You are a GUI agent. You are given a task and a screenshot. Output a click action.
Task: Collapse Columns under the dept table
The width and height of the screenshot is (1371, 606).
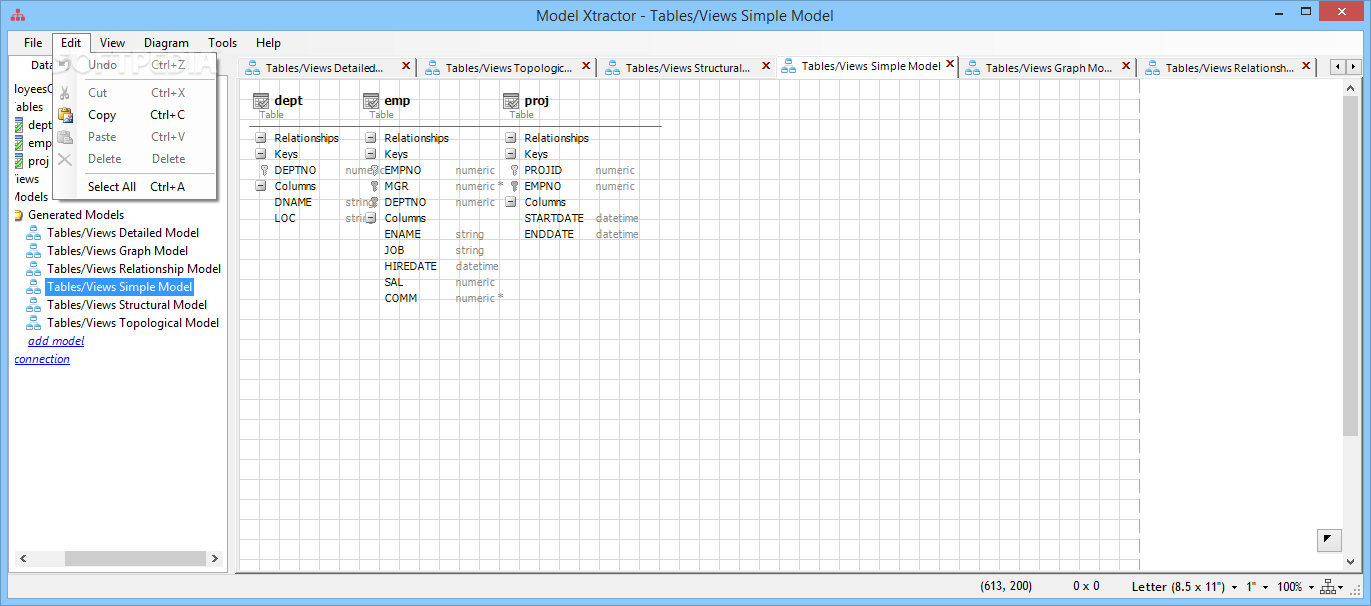(x=260, y=186)
